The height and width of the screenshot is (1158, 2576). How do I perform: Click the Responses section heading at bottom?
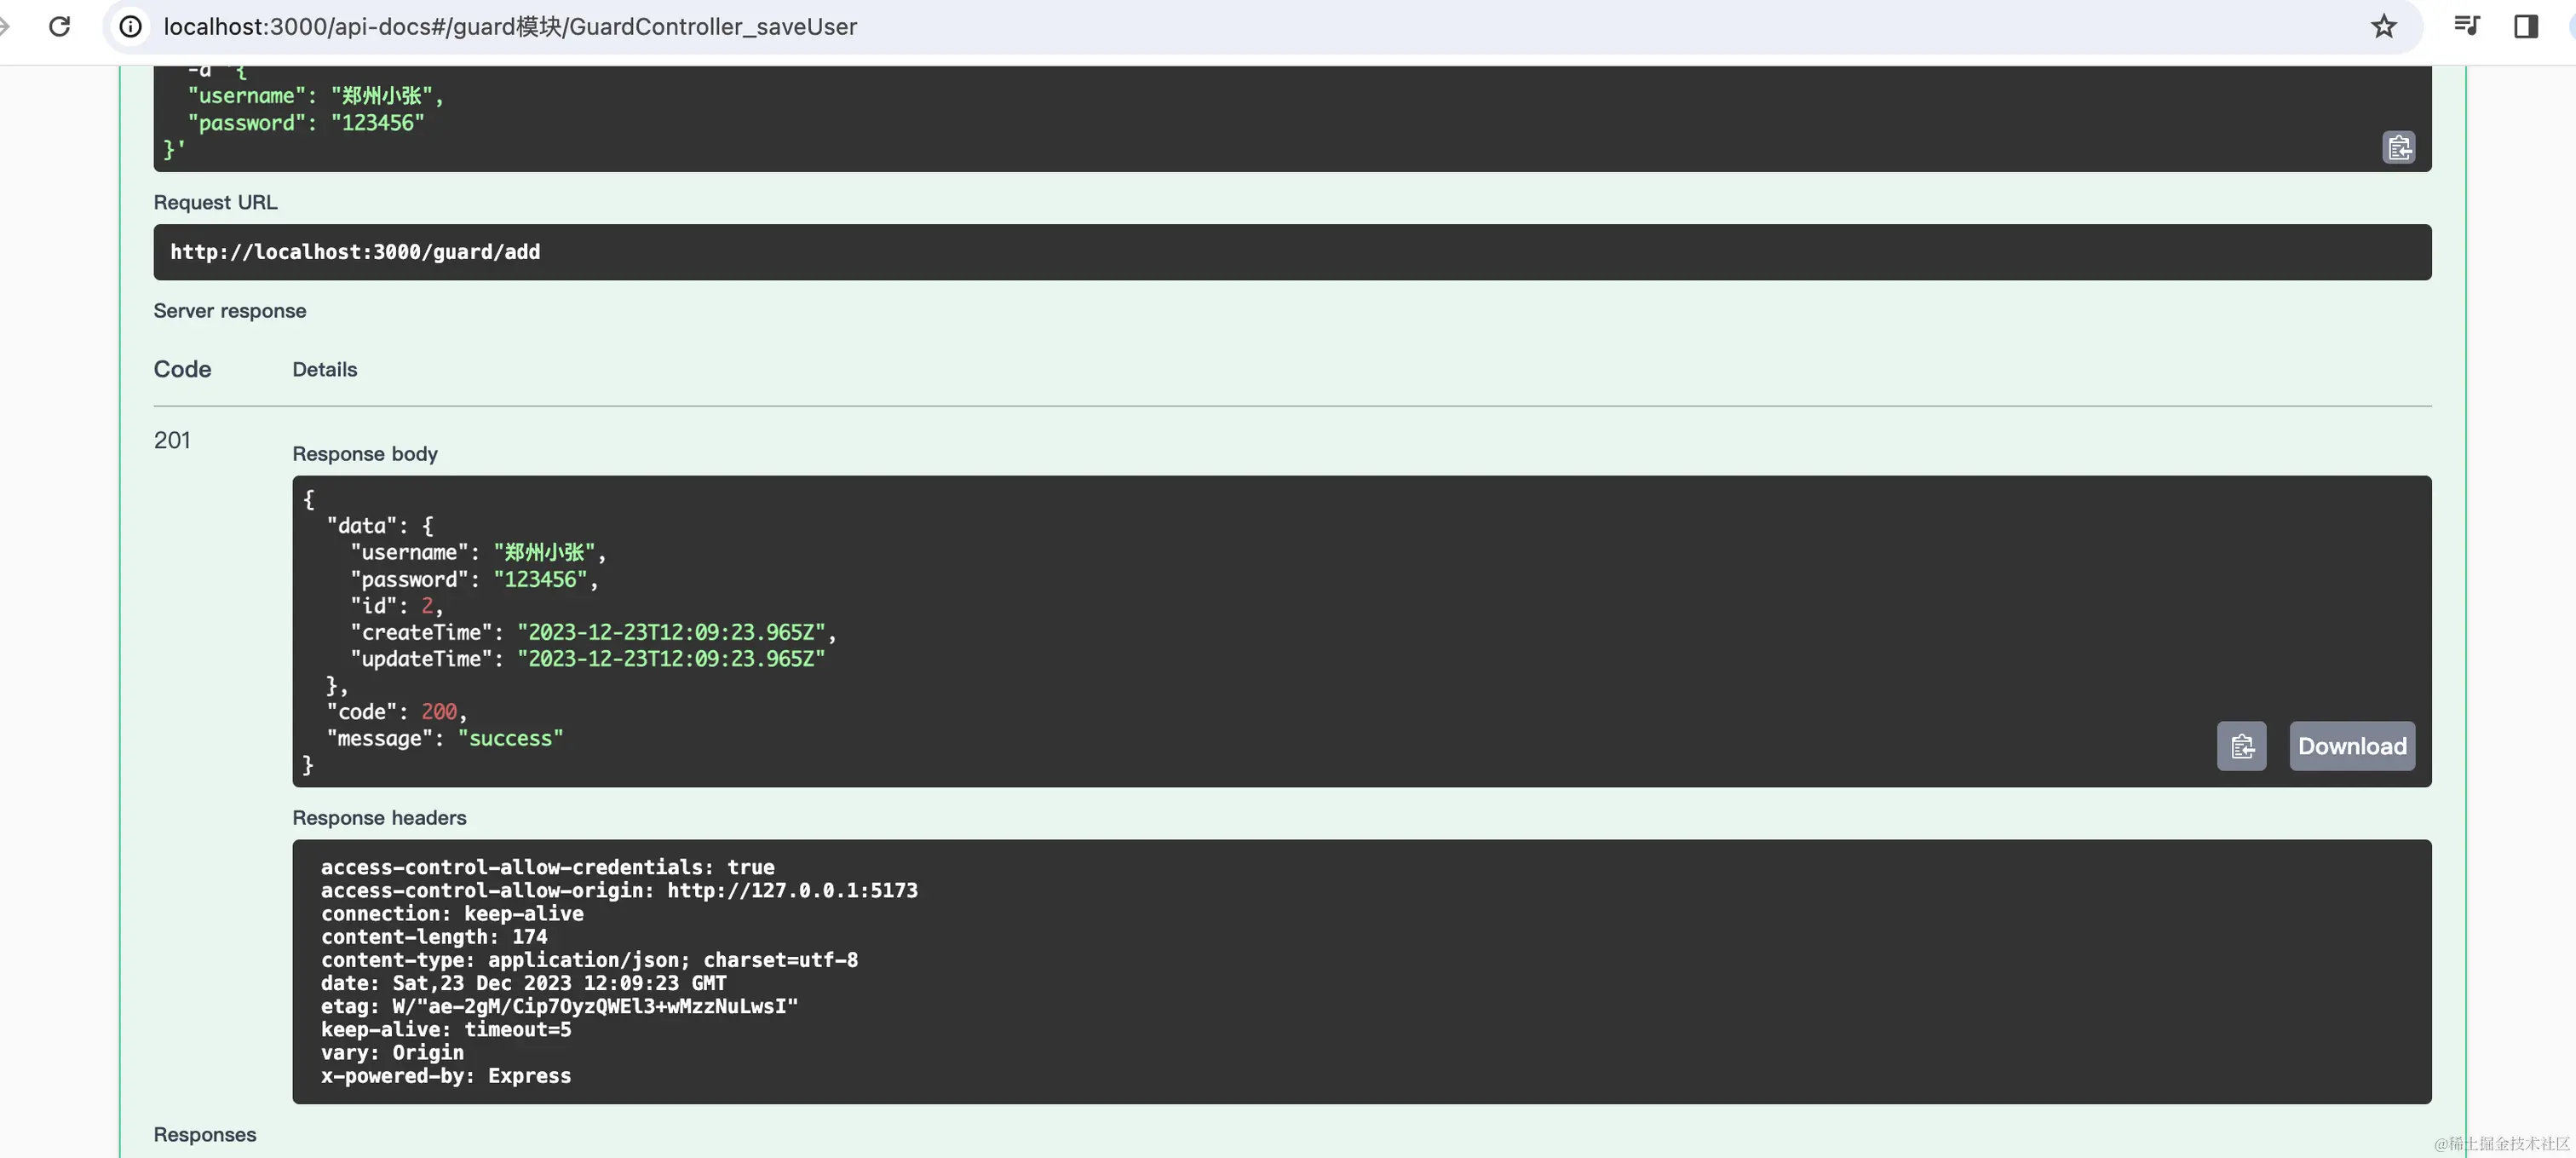[205, 1135]
